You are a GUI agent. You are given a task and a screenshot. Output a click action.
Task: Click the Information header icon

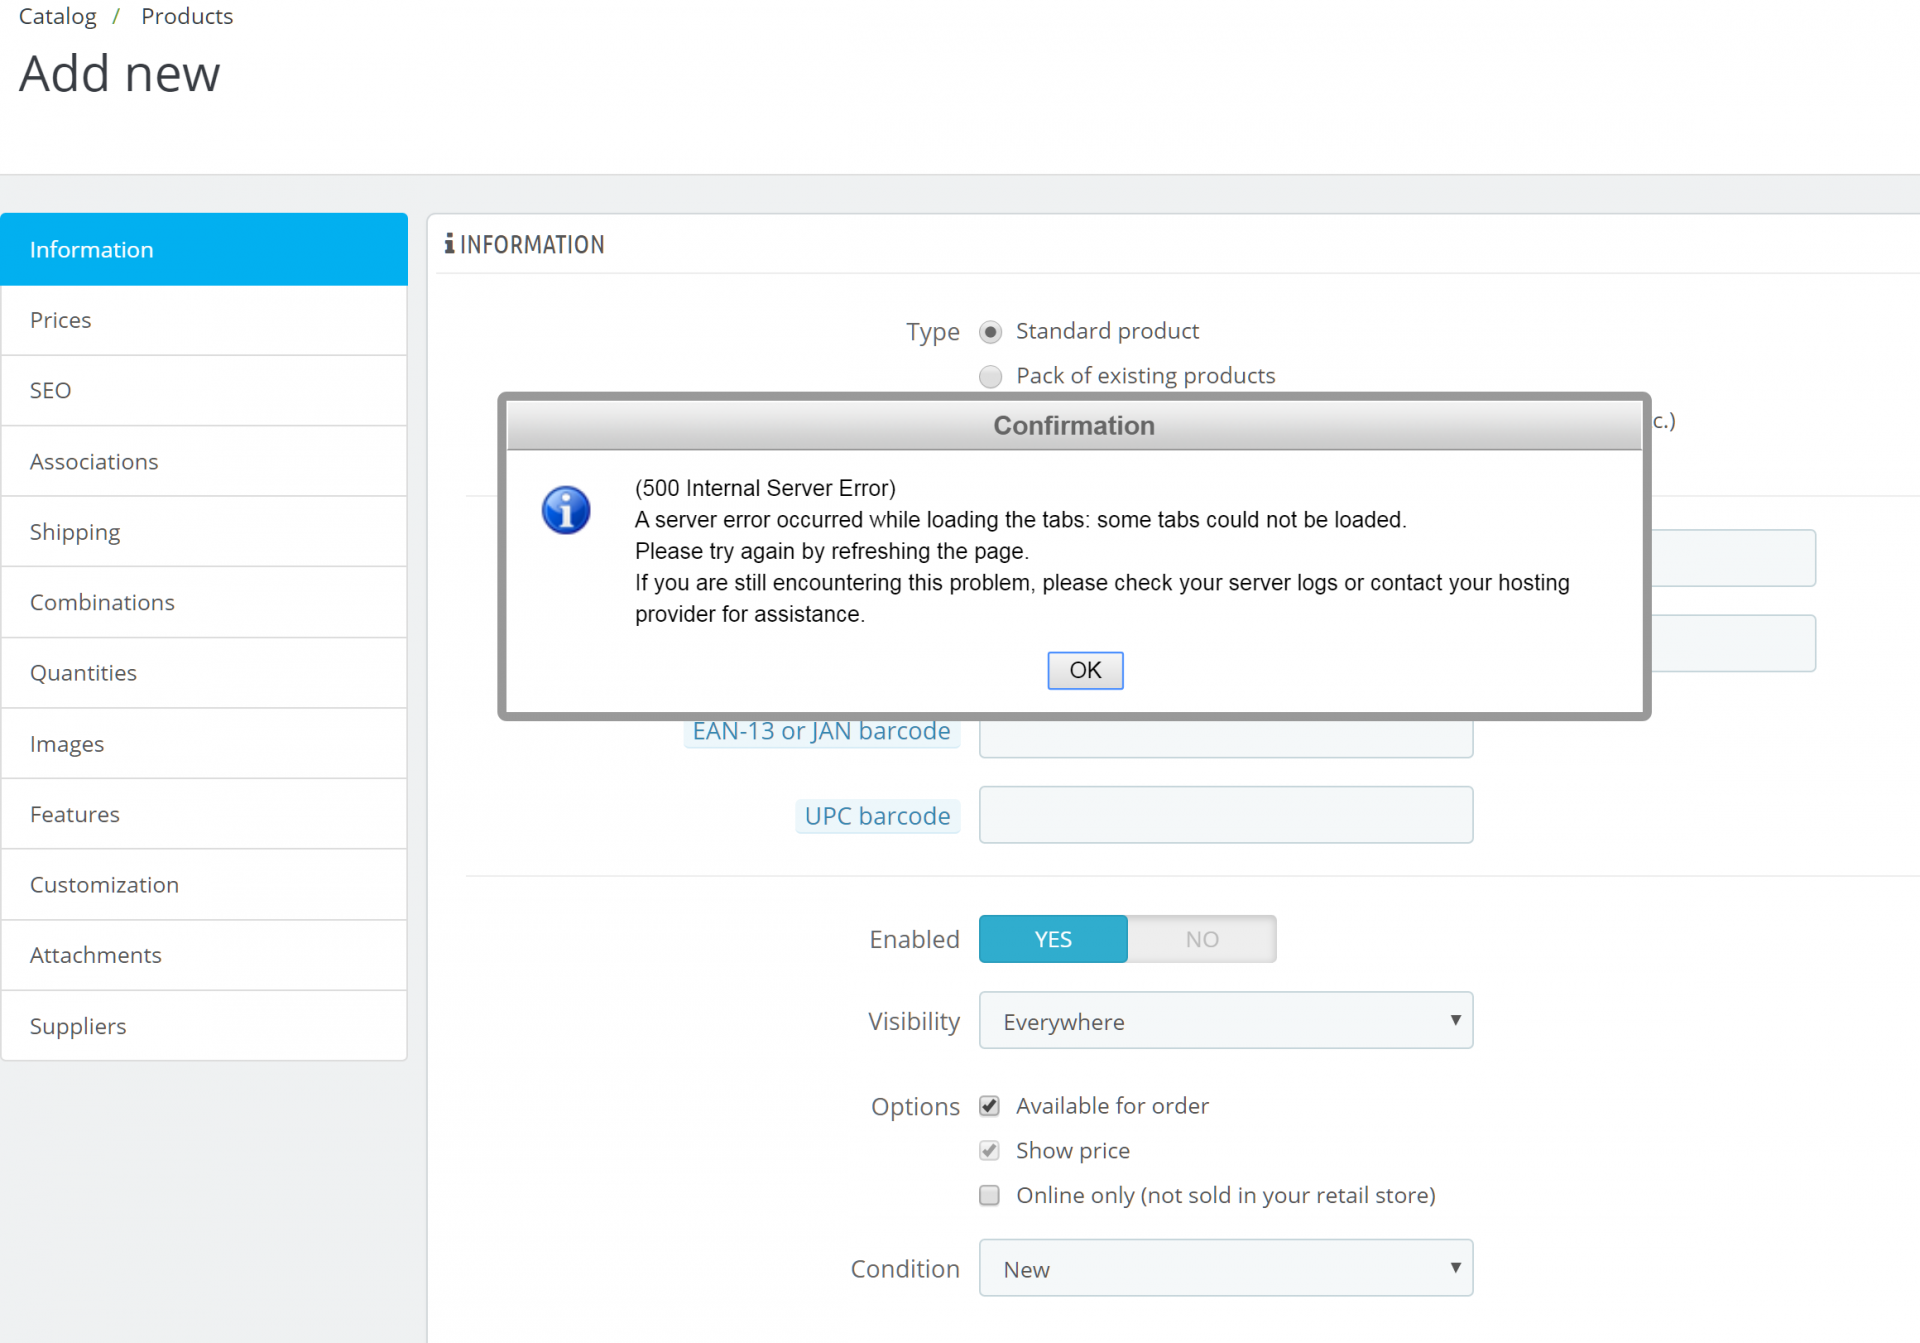(449, 244)
